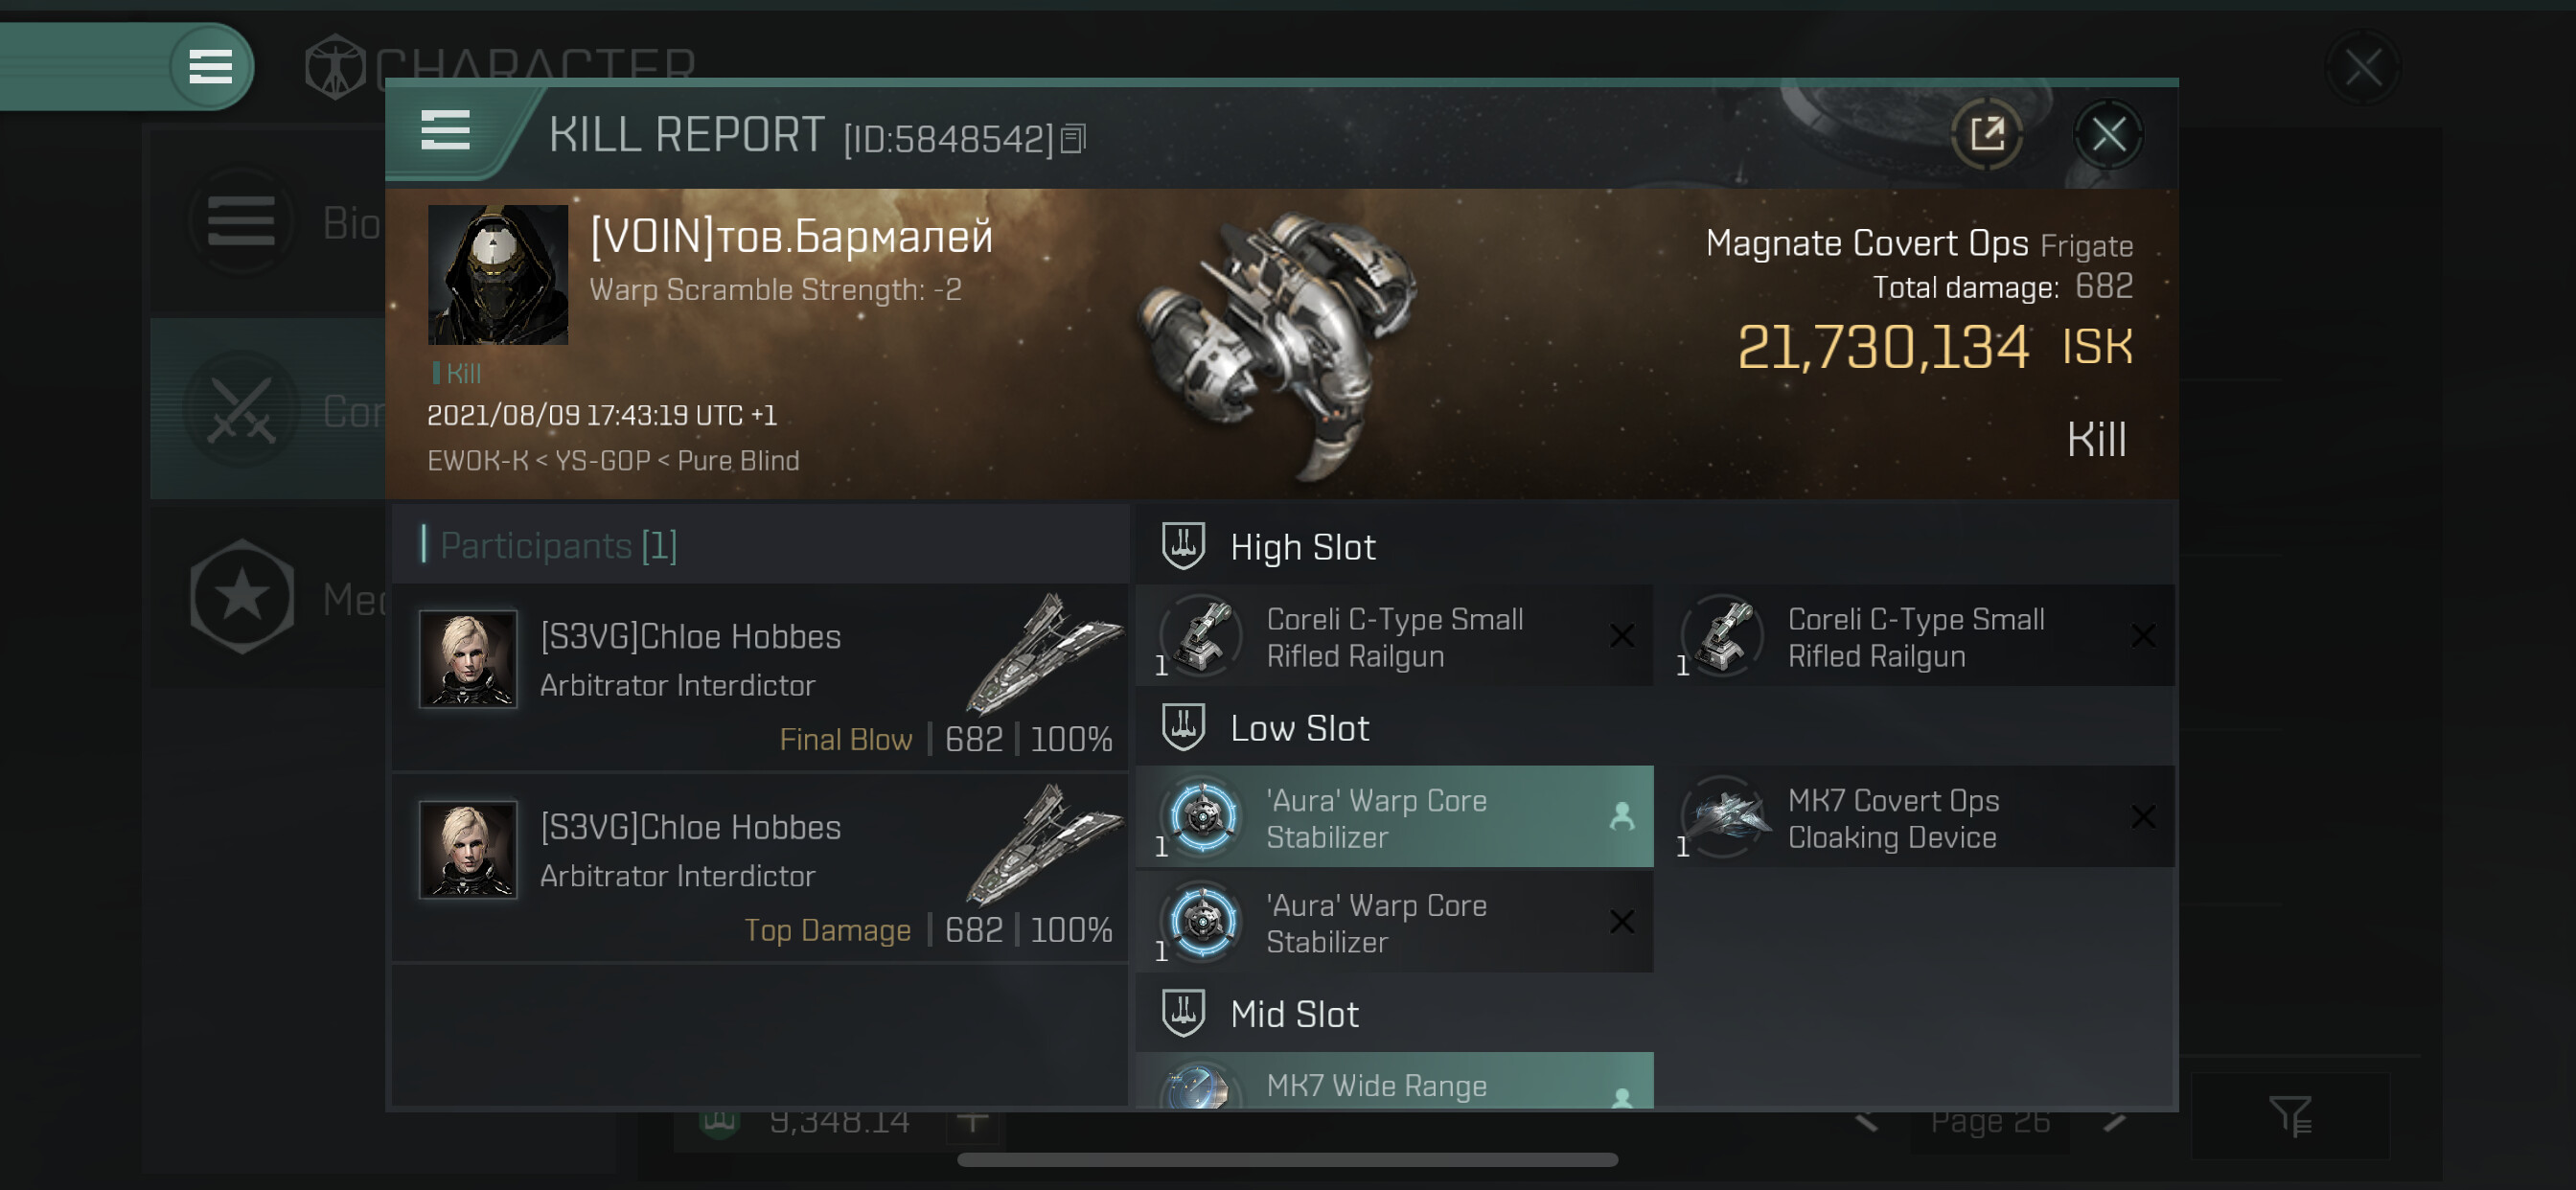2576x1190 pixels.
Task: Click the Low Slot section icon
Action: pos(1183,727)
